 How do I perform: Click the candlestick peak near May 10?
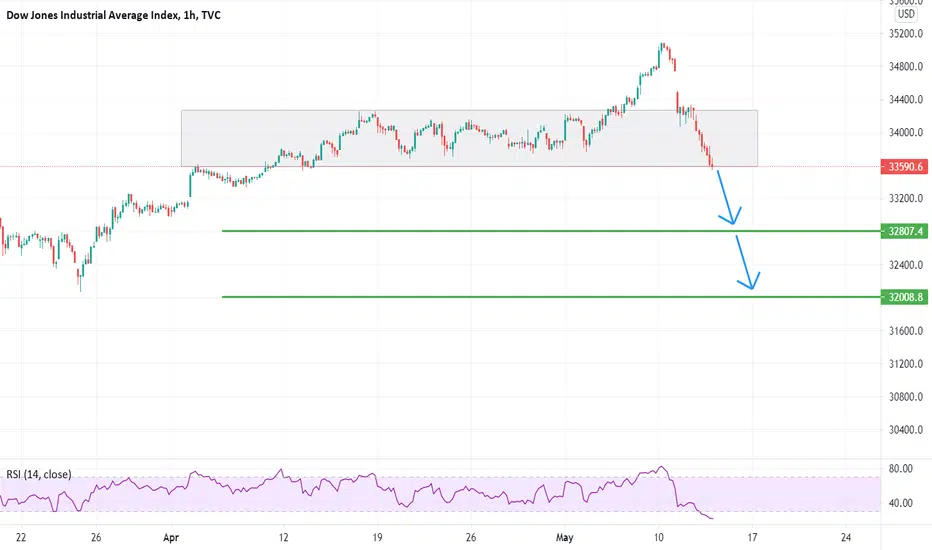(662, 46)
